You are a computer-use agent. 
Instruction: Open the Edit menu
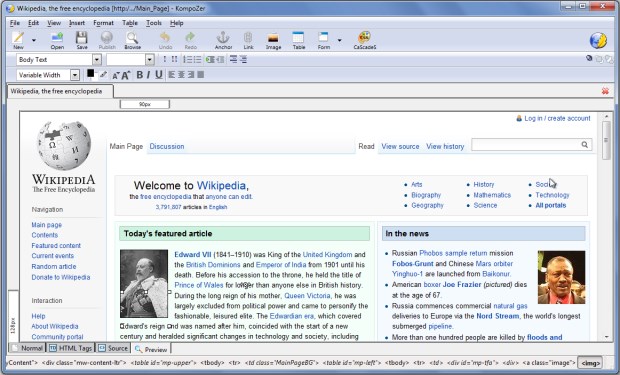click(33, 23)
